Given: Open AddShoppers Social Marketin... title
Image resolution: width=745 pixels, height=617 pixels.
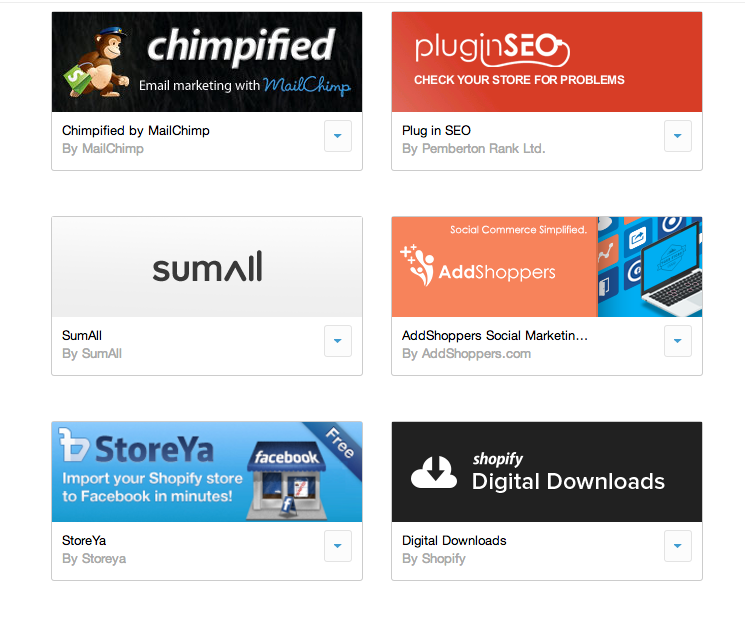Looking at the screenshot, I should point(495,335).
